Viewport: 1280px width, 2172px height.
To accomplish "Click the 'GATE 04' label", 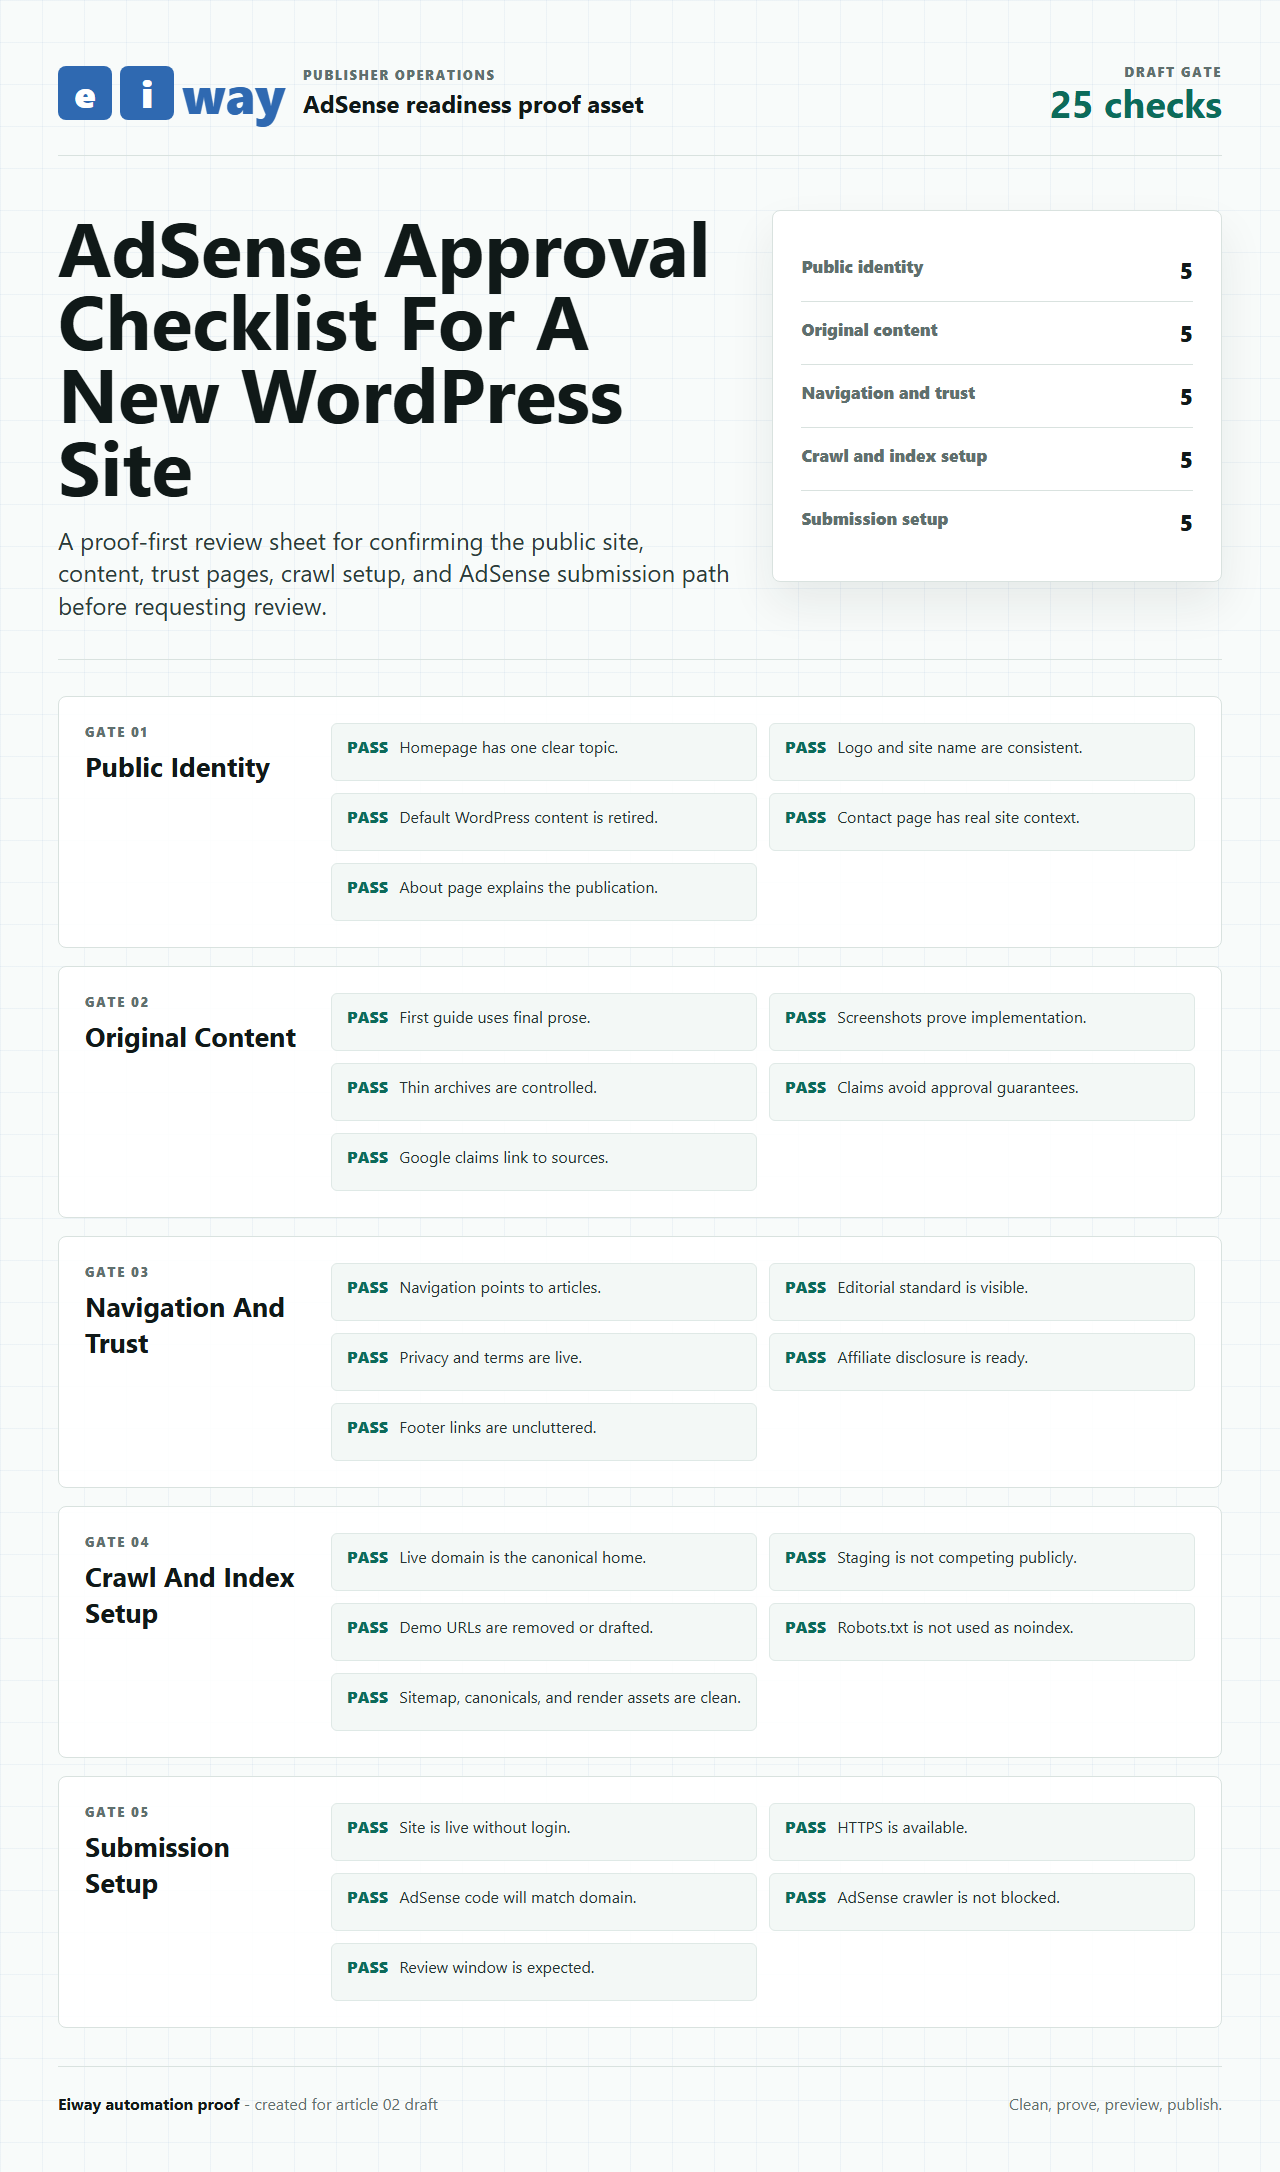I will (117, 1542).
